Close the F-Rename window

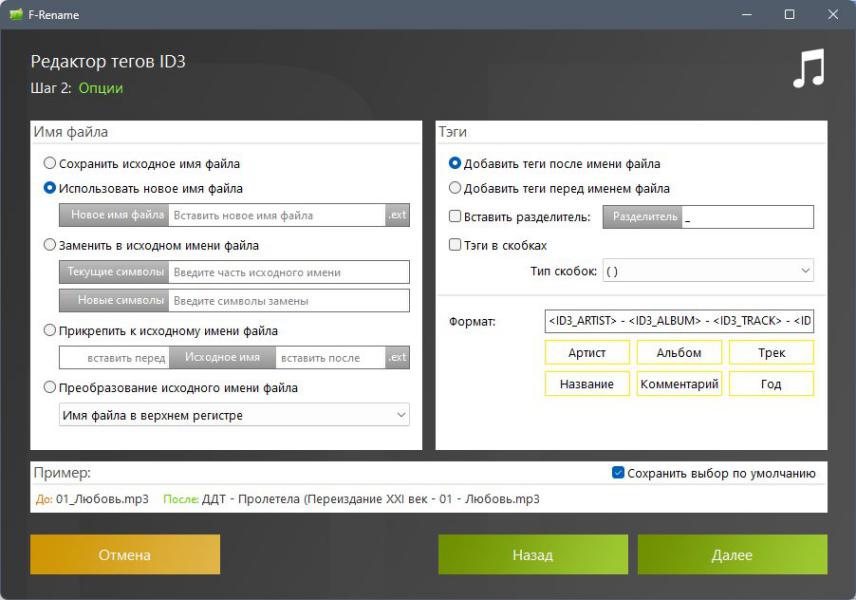tap(833, 14)
